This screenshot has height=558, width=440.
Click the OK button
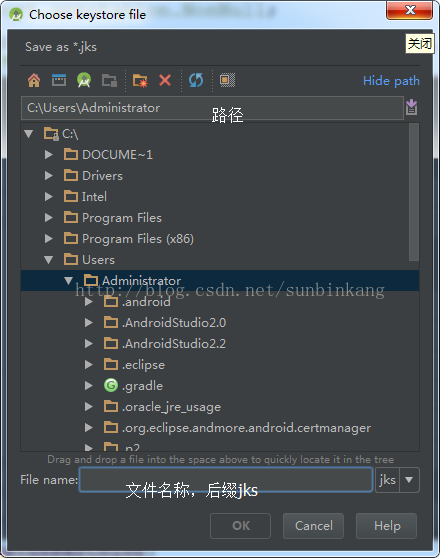tap(241, 526)
